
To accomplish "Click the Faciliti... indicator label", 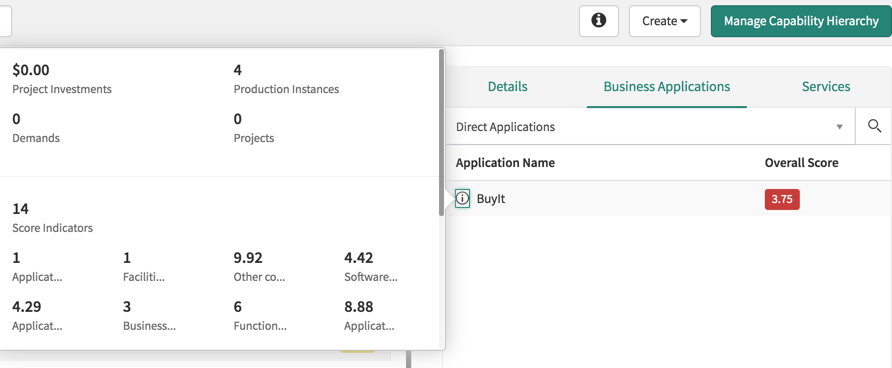I will tap(144, 278).
